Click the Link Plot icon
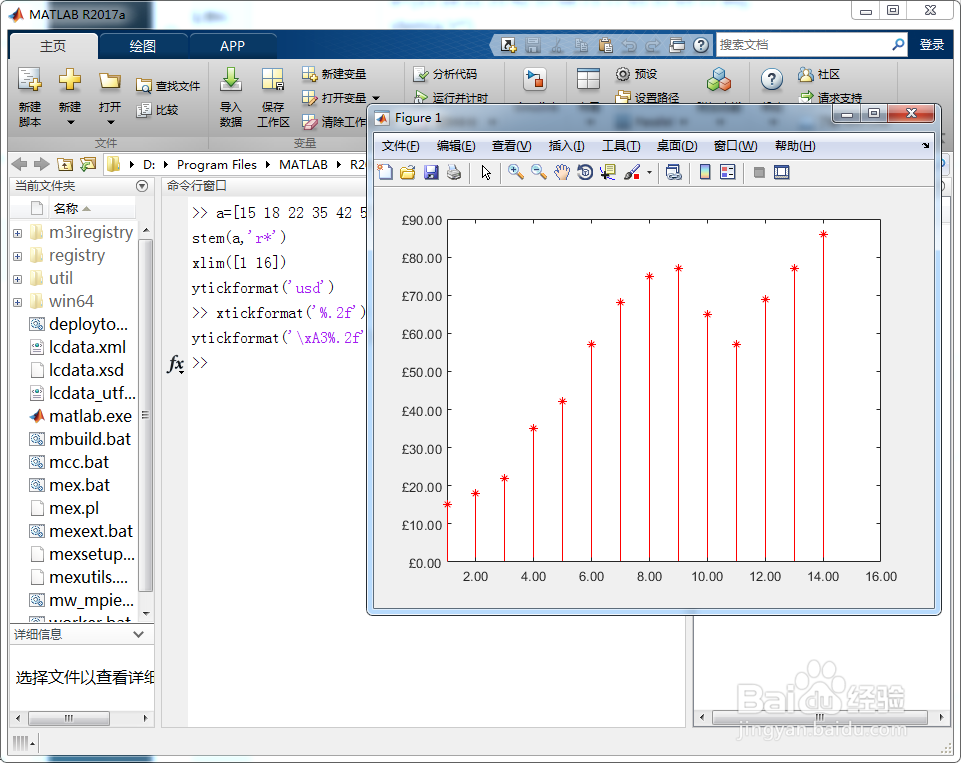 pos(674,173)
